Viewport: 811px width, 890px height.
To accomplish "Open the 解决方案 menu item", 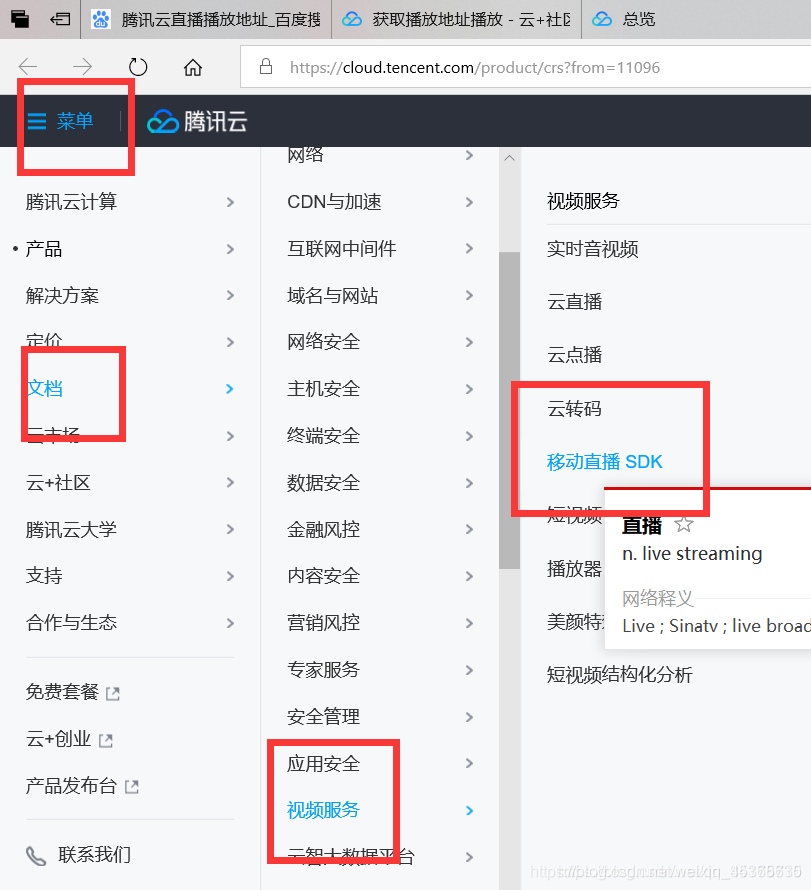I will coord(62,295).
